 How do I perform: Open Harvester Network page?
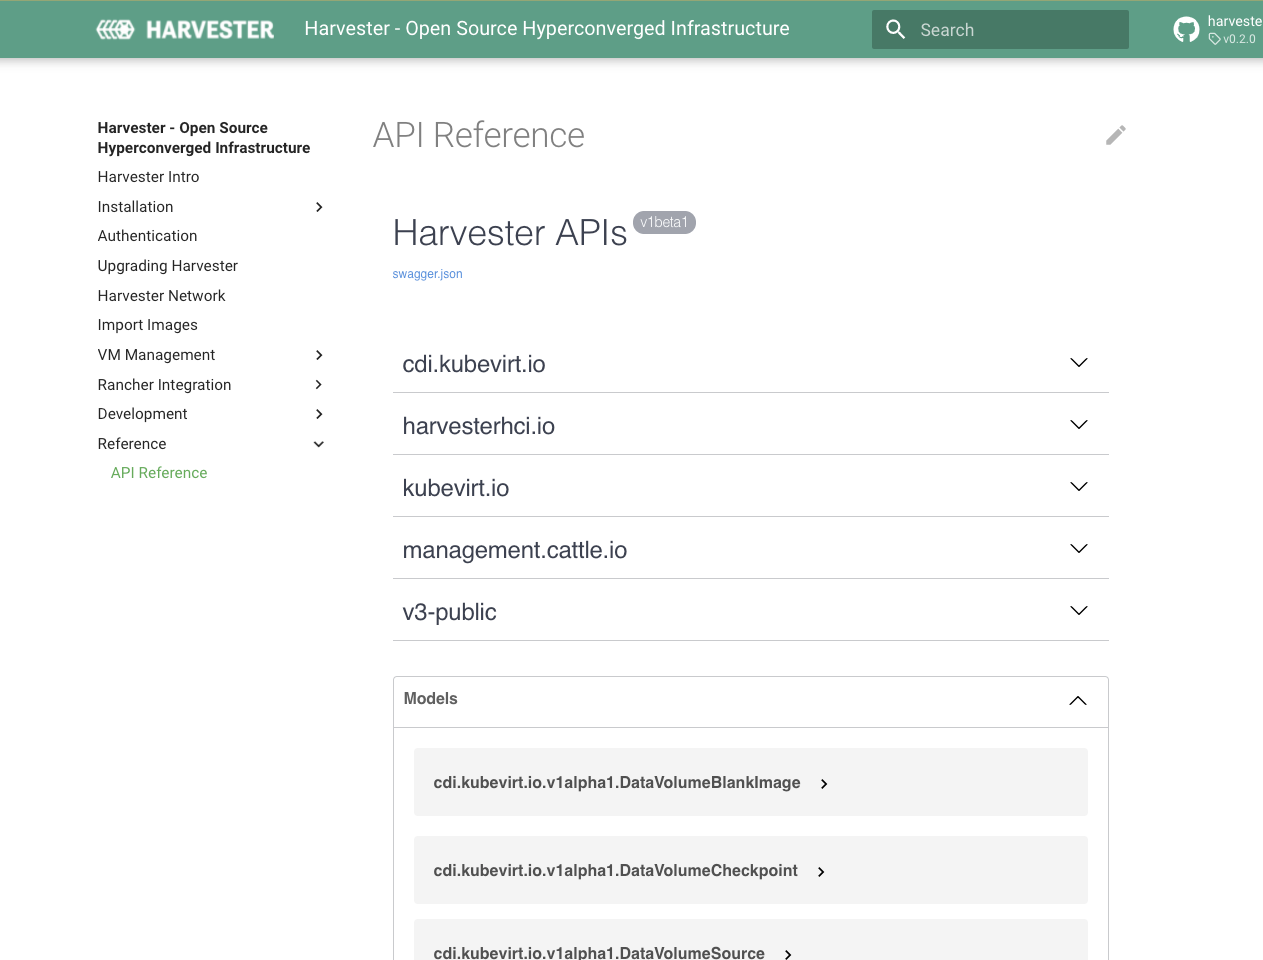(161, 296)
